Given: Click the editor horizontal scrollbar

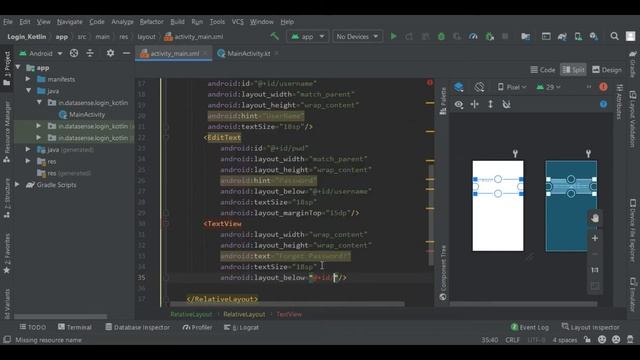Looking at the screenshot, I should pyautogui.click(x=287, y=304).
